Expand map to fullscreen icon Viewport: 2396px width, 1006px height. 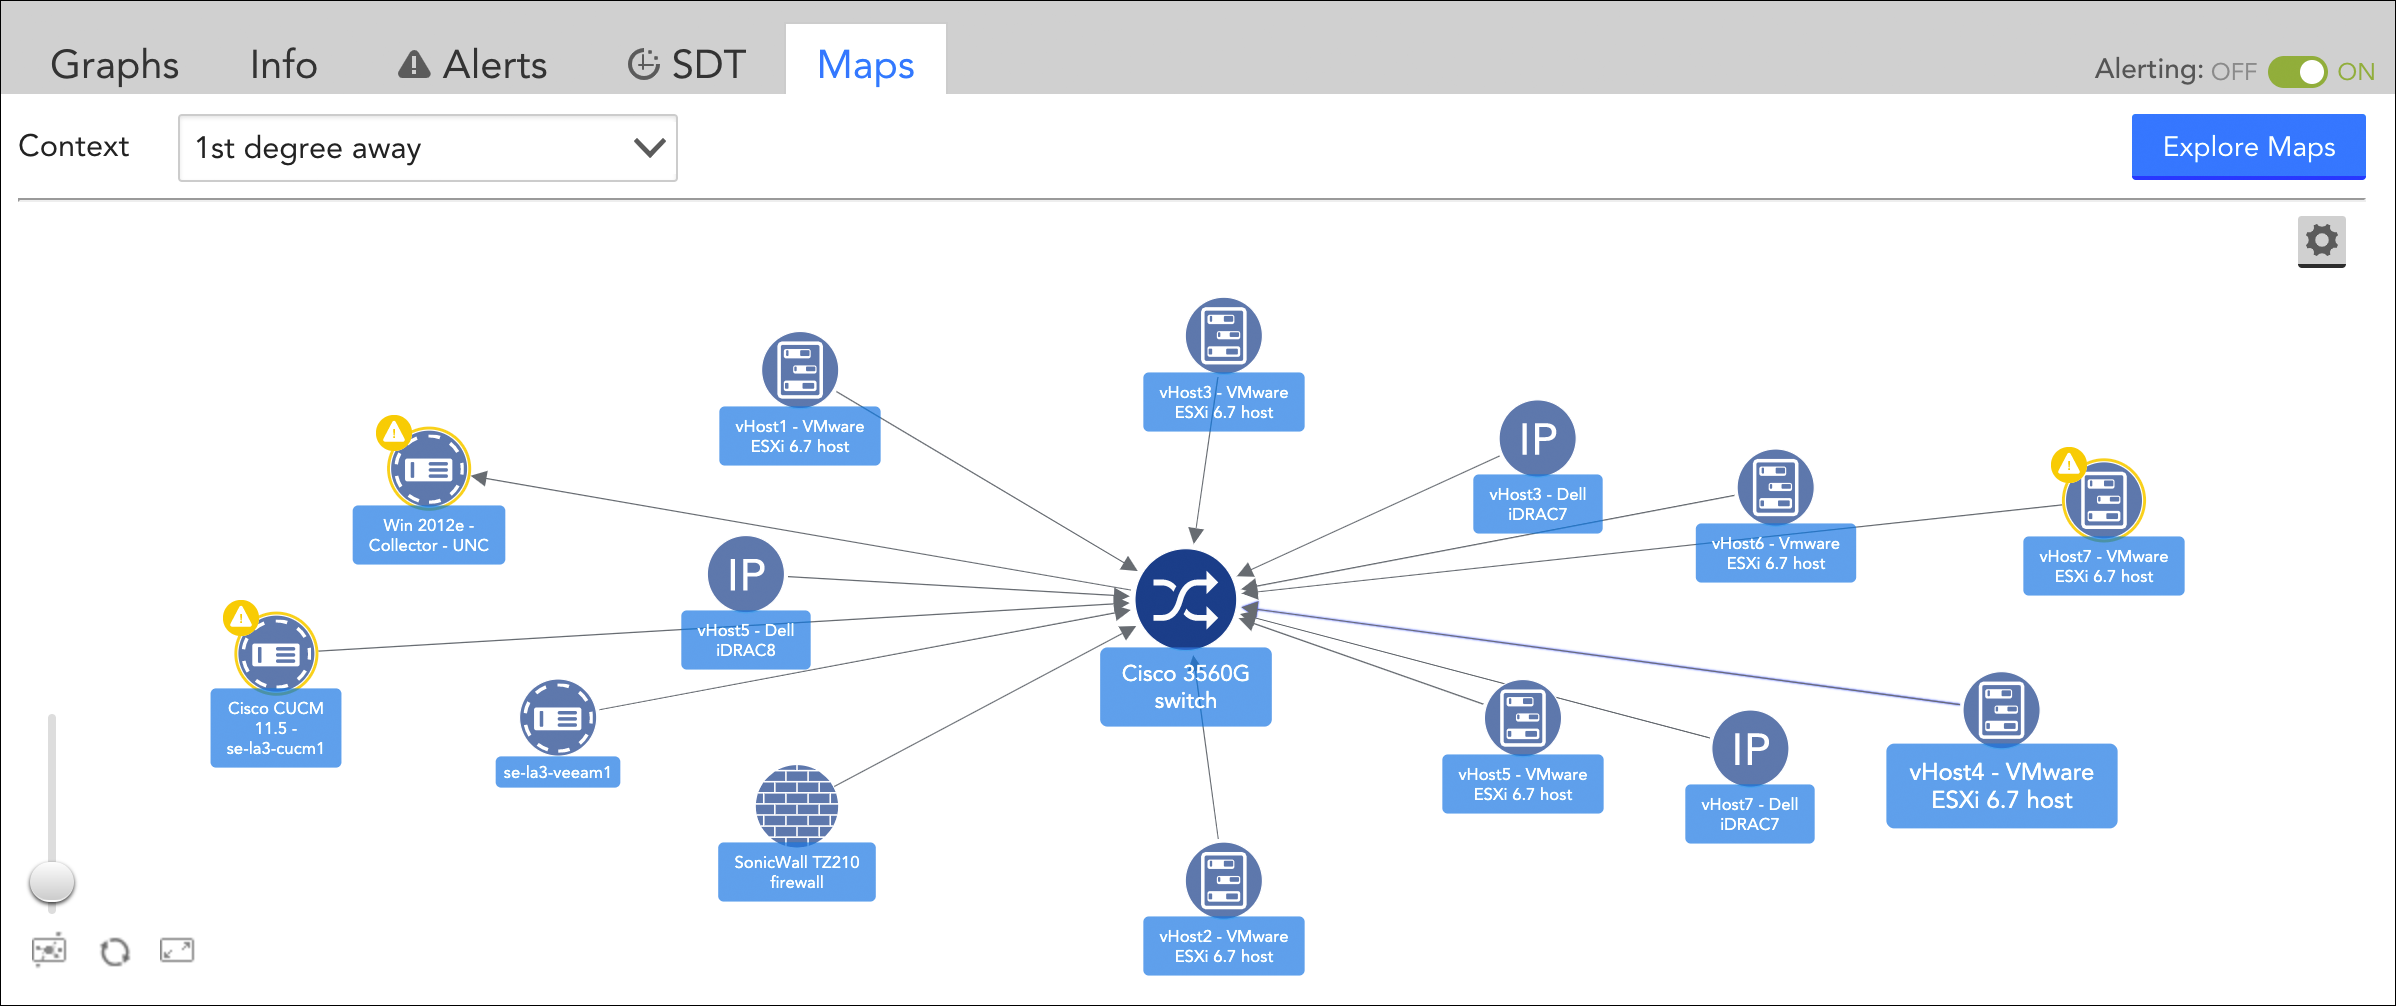click(177, 950)
